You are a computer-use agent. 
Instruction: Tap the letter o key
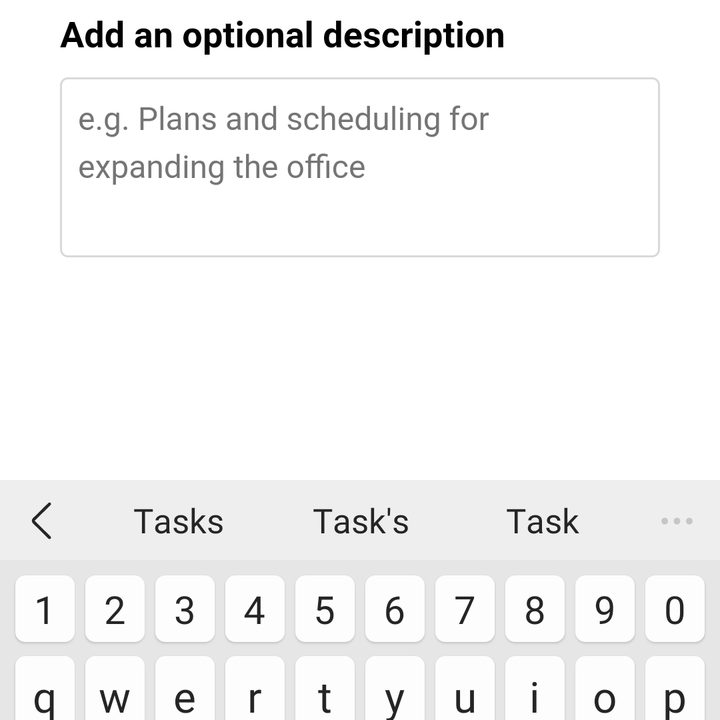pyautogui.click(x=605, y=689)
